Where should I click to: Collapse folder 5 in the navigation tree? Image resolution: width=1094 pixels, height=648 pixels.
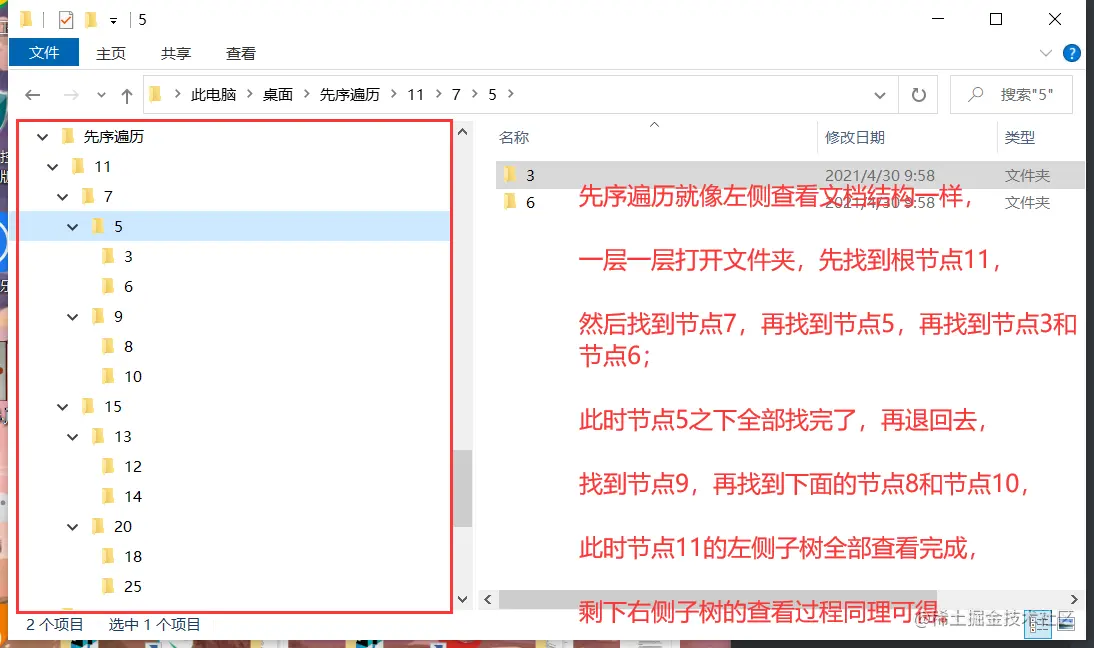click(72, 226)
